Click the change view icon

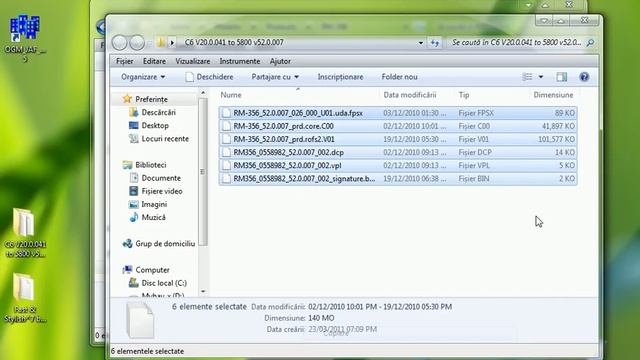(x=527, y=77)
